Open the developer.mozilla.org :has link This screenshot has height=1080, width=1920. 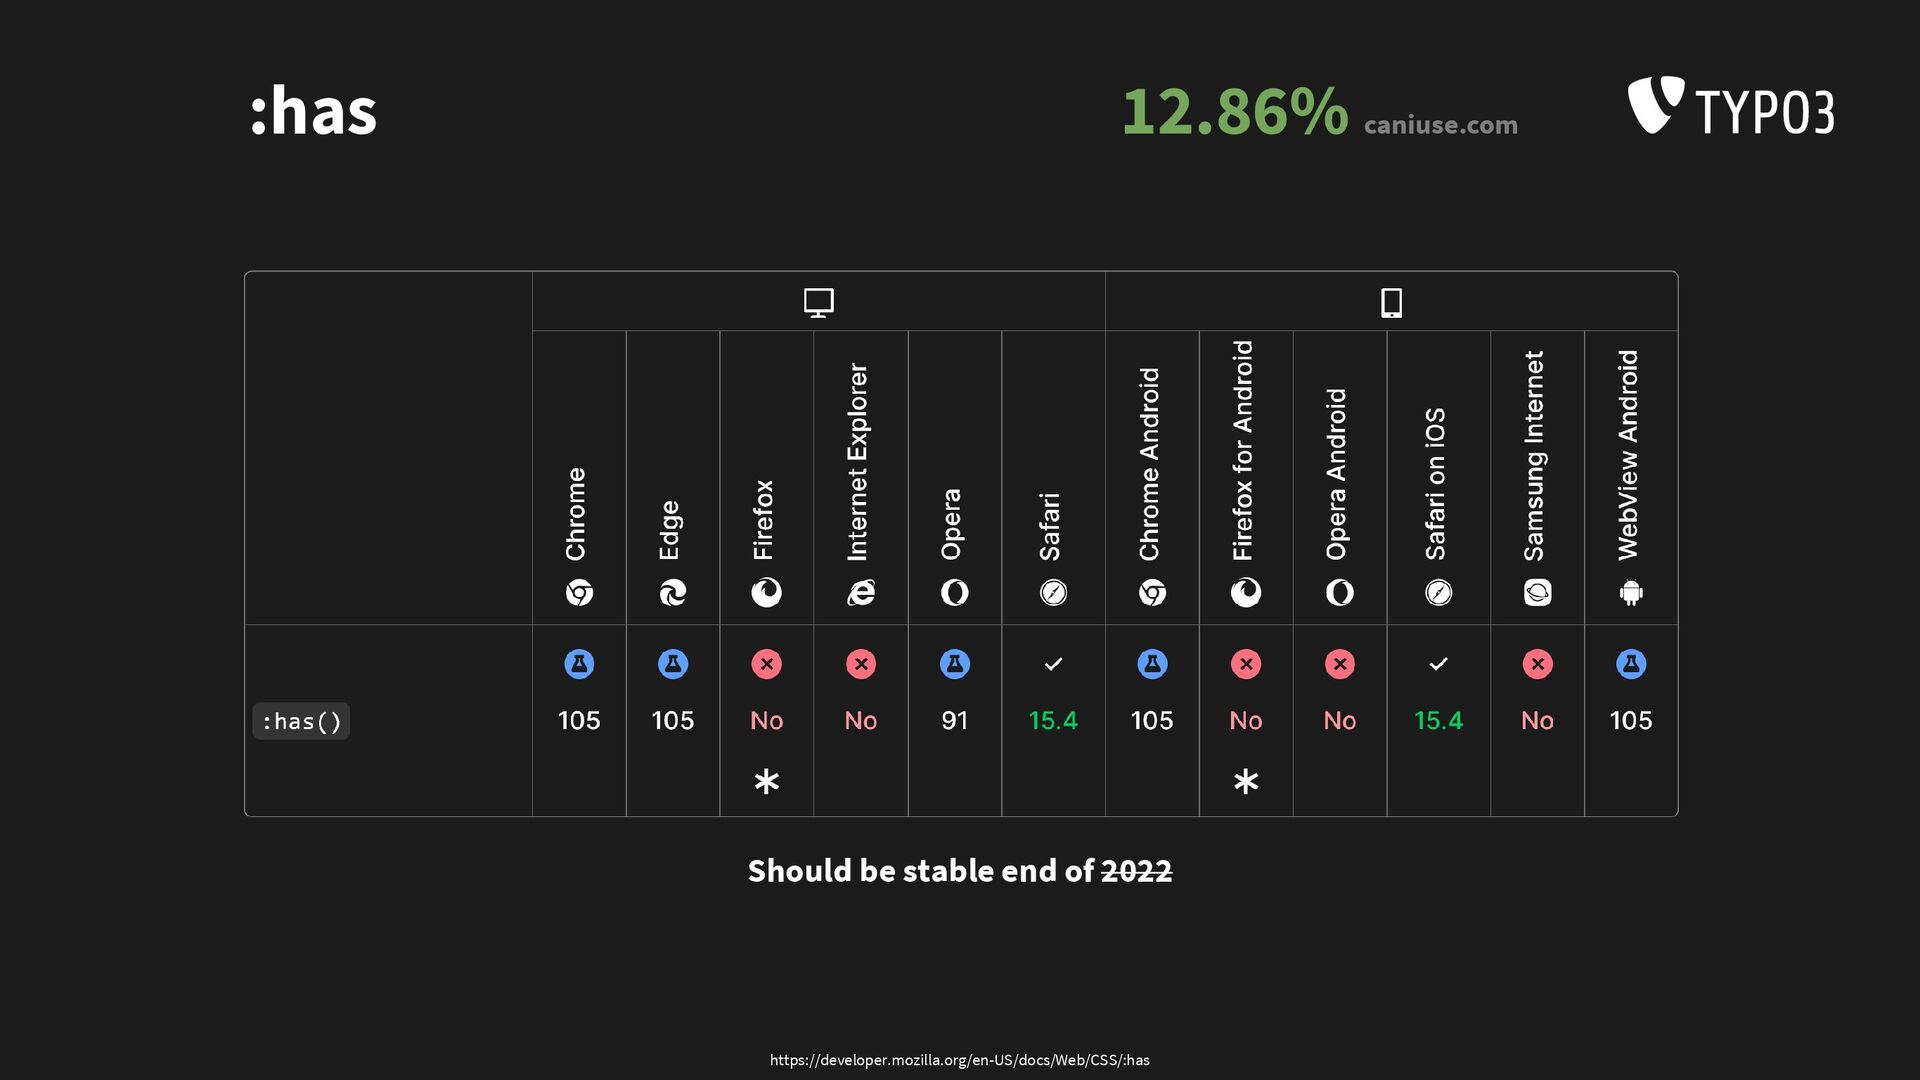(960, 1060)
